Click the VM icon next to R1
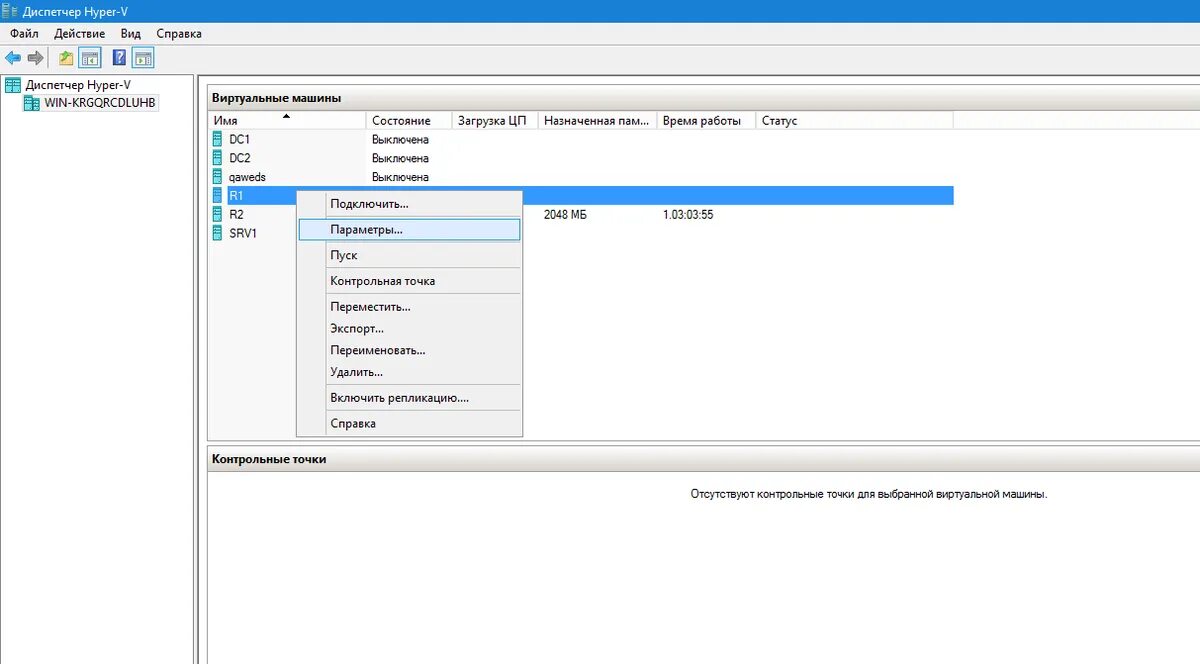 pyautogui.click(x=218, y=195)
